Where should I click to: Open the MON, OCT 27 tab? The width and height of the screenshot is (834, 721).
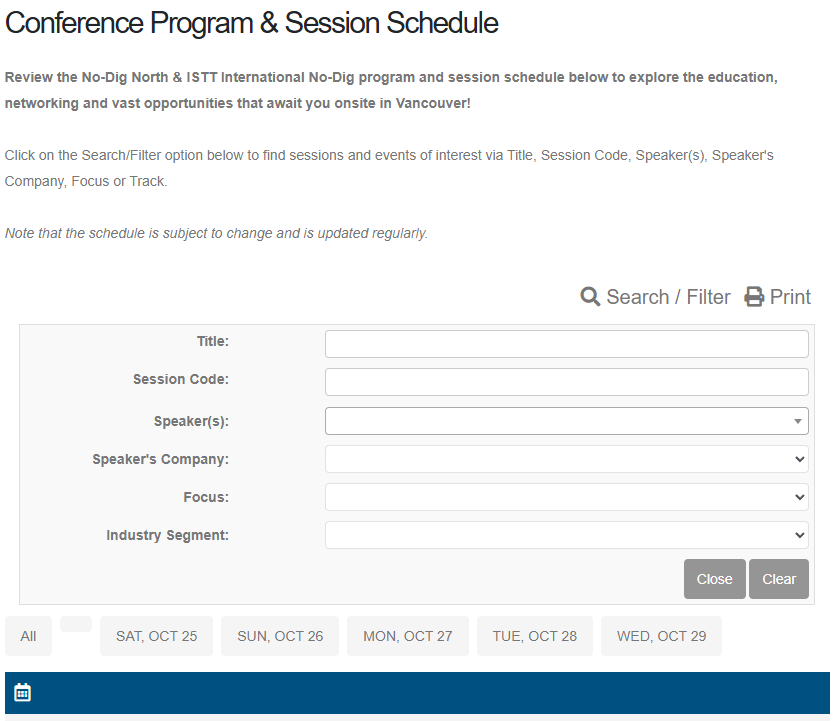(408, 636)
